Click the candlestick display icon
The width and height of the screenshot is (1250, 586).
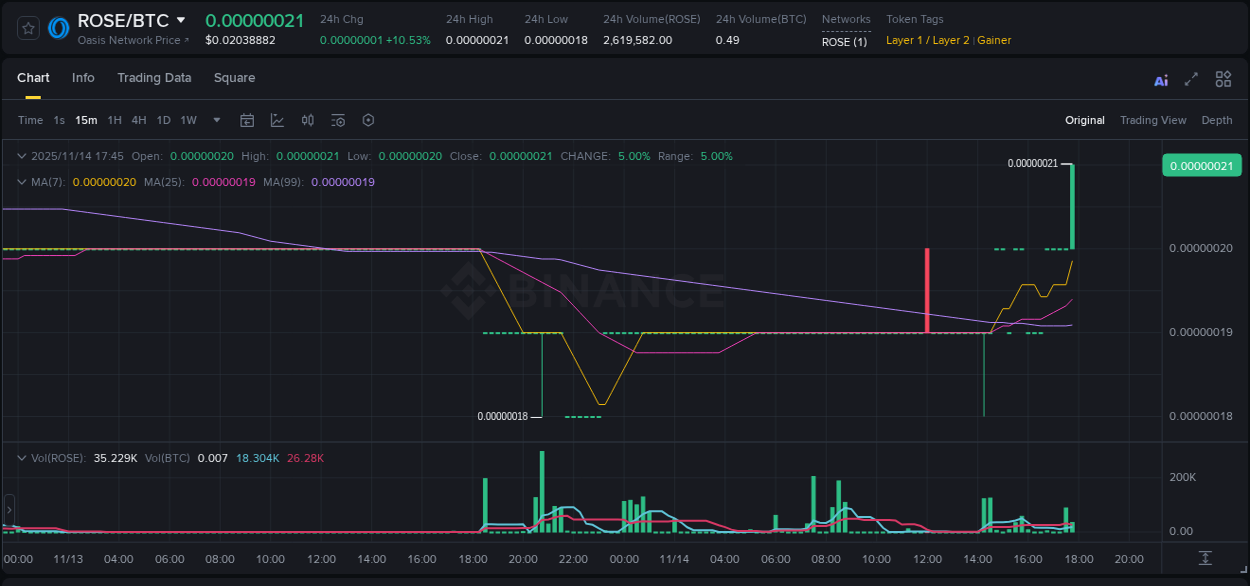pyautogui.click(x=308, y=119)
